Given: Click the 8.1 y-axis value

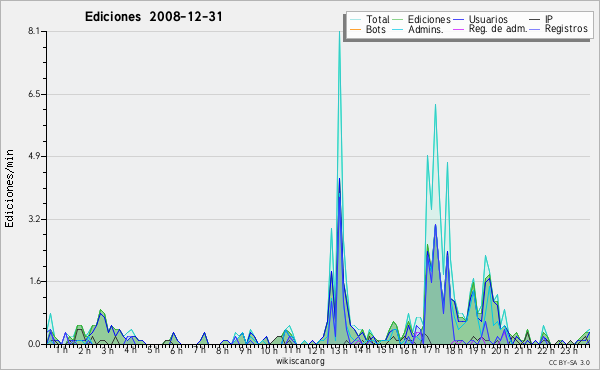Looking at the screenshot, I should pos(34,31).
